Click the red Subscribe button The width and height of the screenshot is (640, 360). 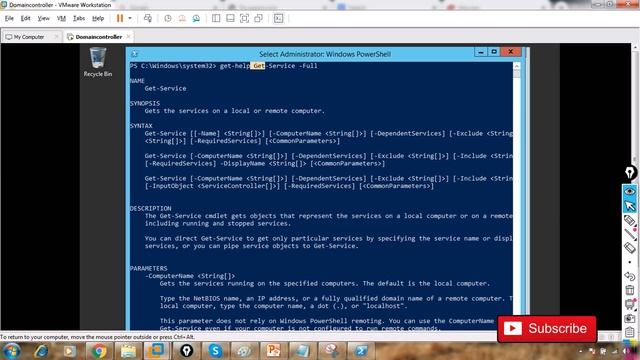click(x=547, y=329)
